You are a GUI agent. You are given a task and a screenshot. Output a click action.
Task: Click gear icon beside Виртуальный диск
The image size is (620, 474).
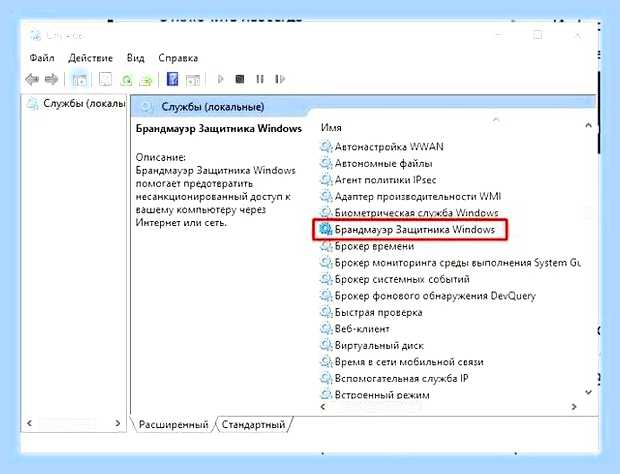click(x=326, y=346)
